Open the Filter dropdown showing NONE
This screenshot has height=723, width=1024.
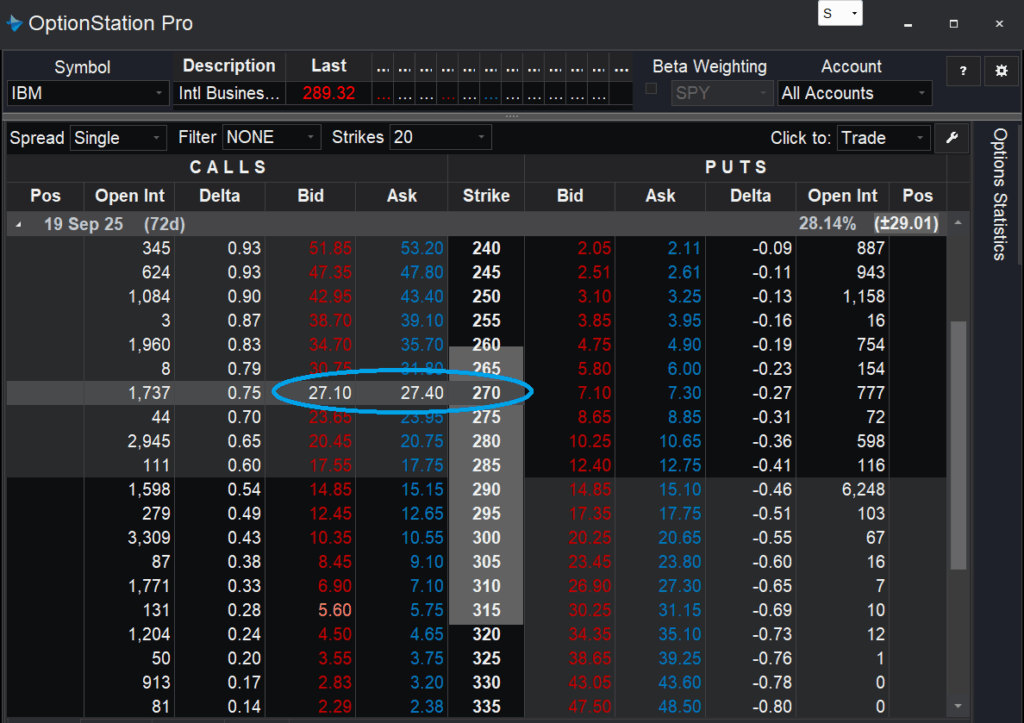[x=271, y=137]
